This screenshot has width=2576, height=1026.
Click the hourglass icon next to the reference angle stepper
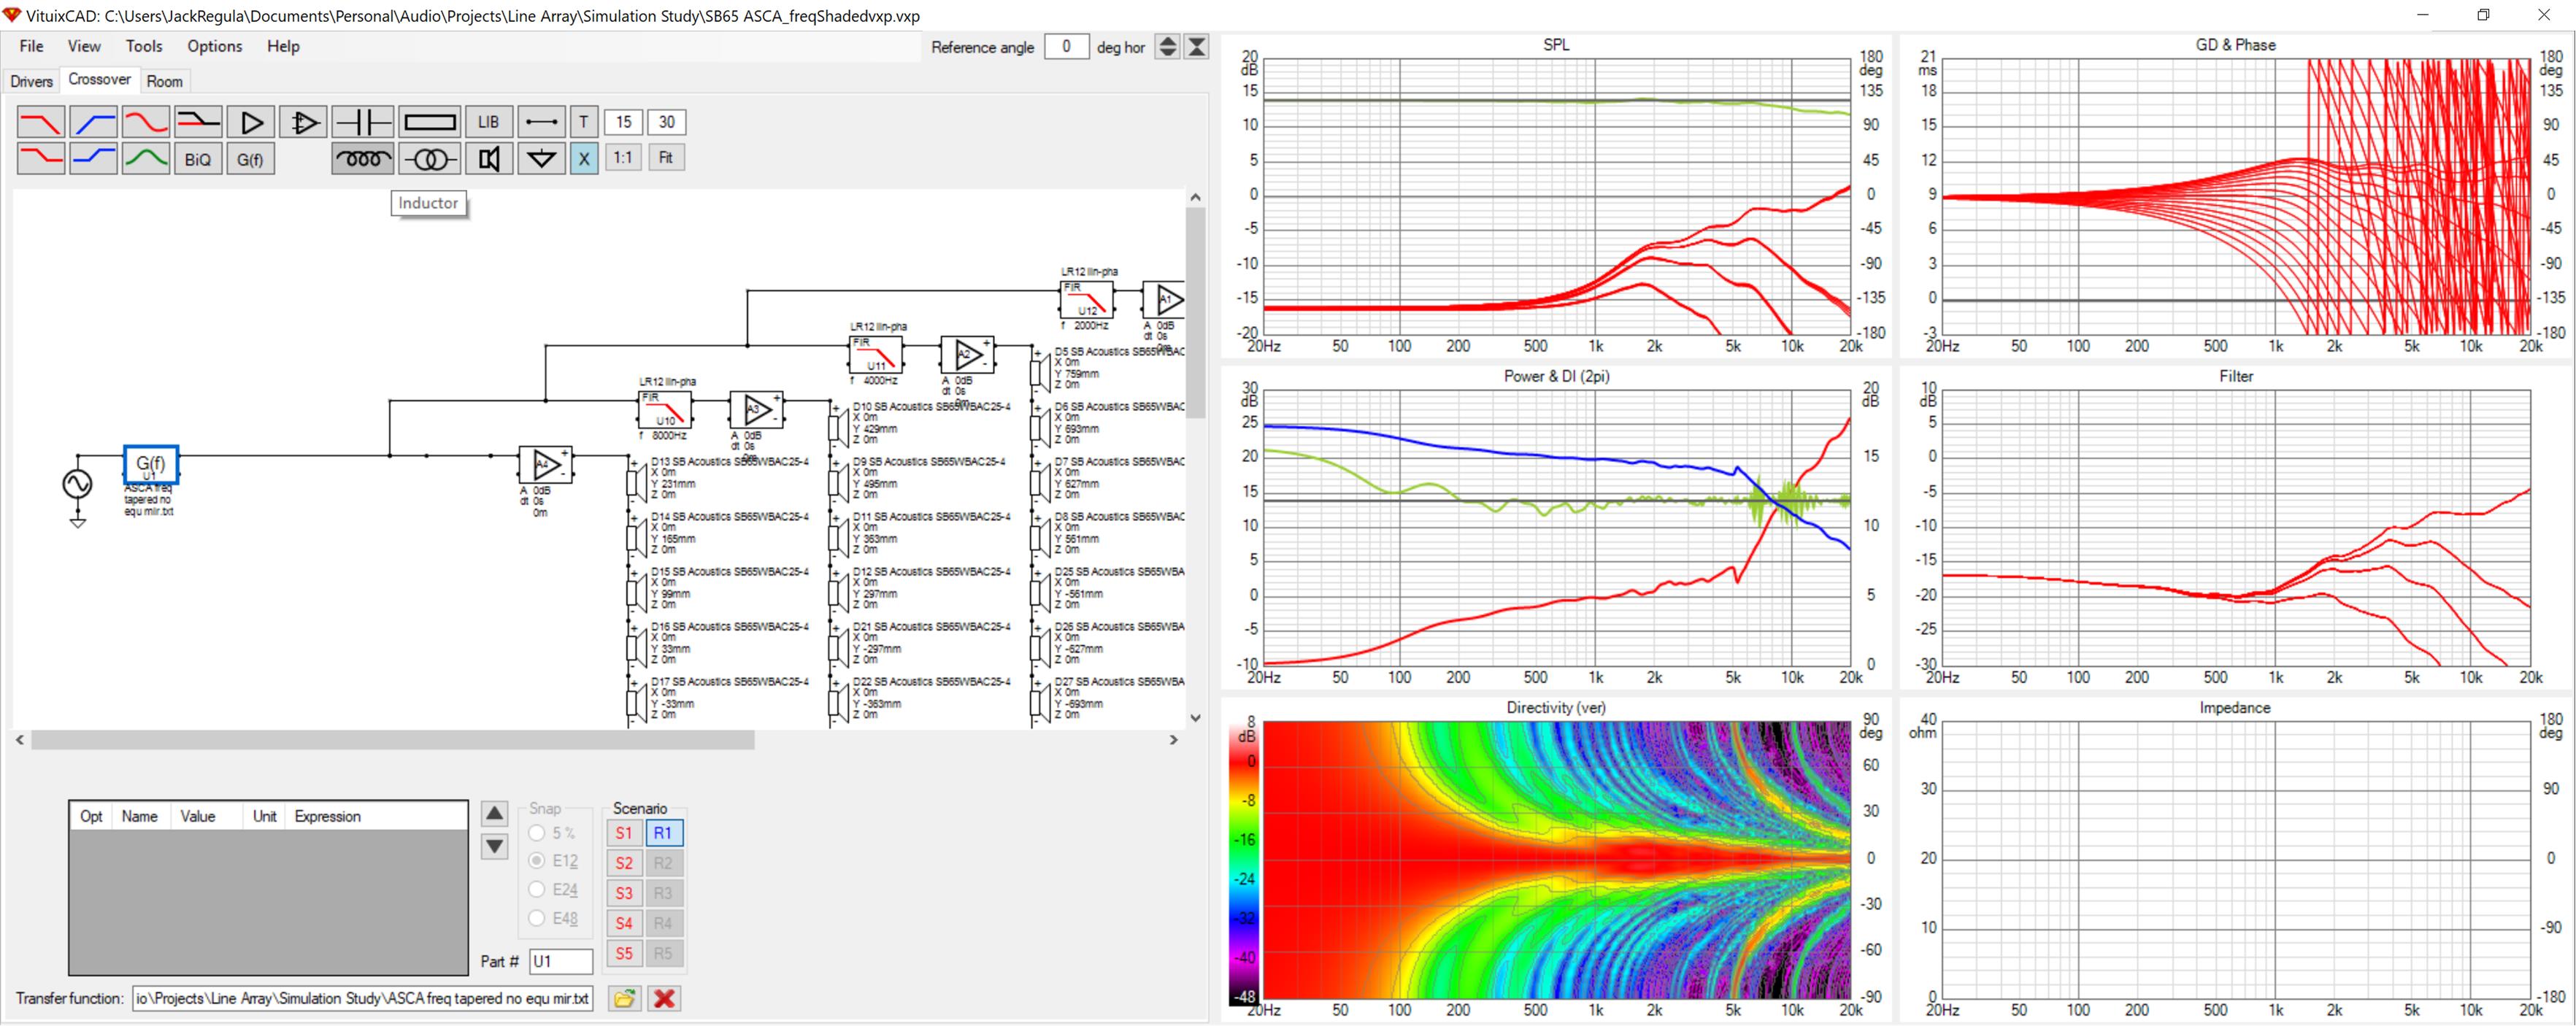click(x=1196, y=46)
